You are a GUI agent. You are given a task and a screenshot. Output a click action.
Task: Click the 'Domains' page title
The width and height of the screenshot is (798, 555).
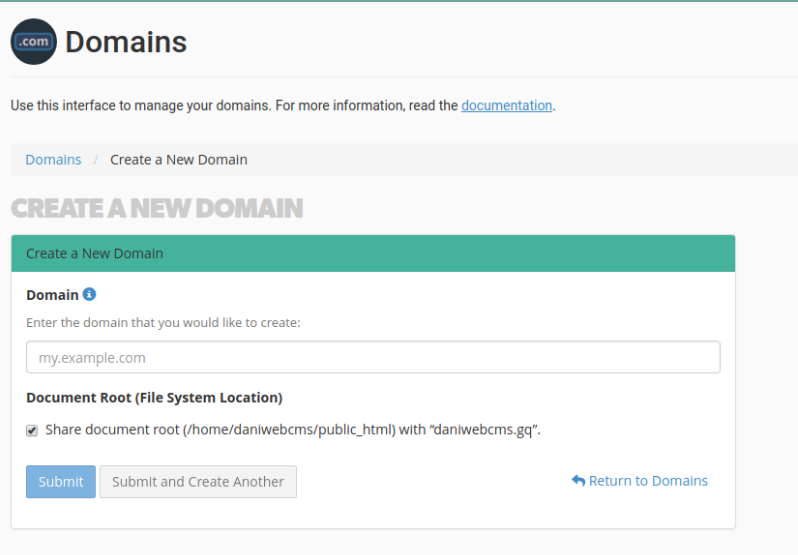126,42
